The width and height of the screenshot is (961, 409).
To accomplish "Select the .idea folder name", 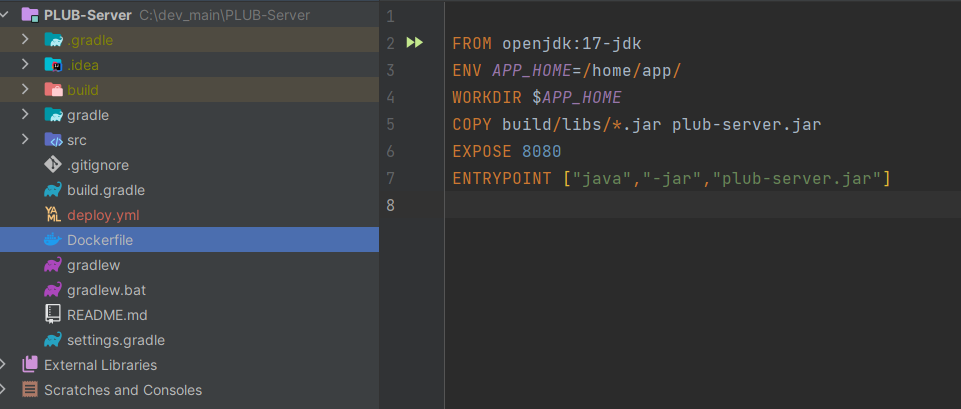I will 83,65.
